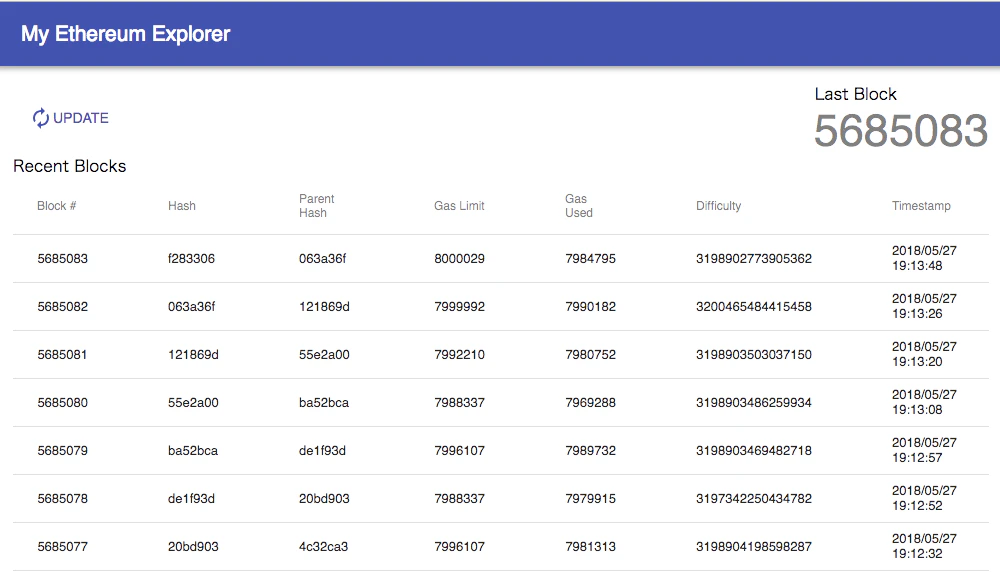Click hash ba52bca in block 5685079 row
Screen dimensions: 1000x576
pyautogui.click(x=193, y=450)
